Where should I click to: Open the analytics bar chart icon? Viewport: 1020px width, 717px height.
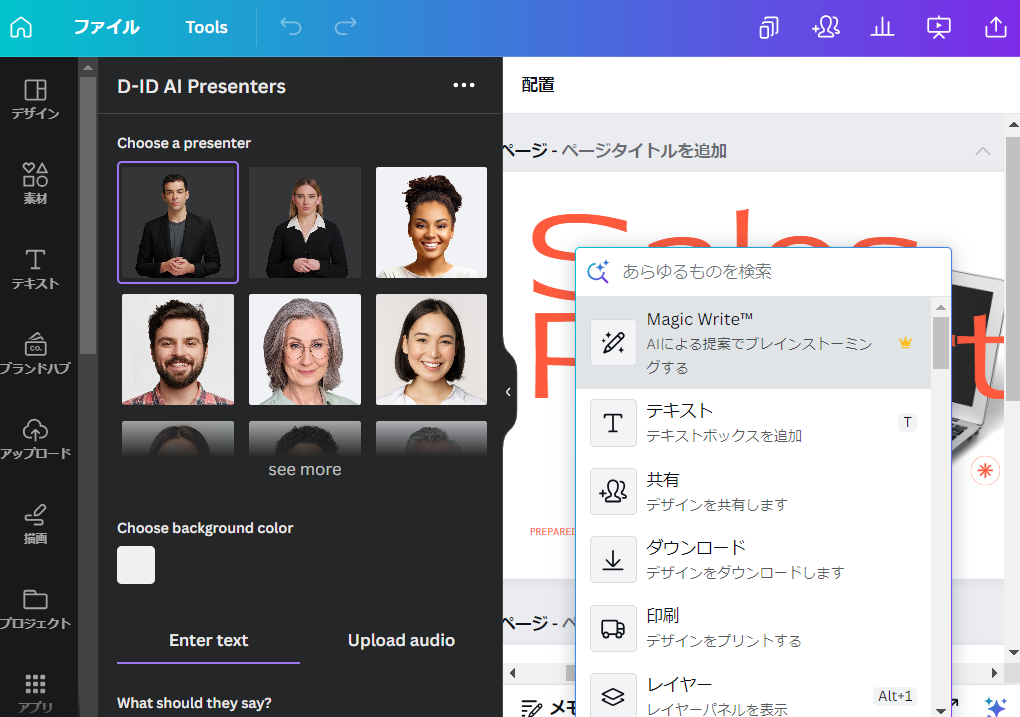pyautogui.click(x=882, y=27)
